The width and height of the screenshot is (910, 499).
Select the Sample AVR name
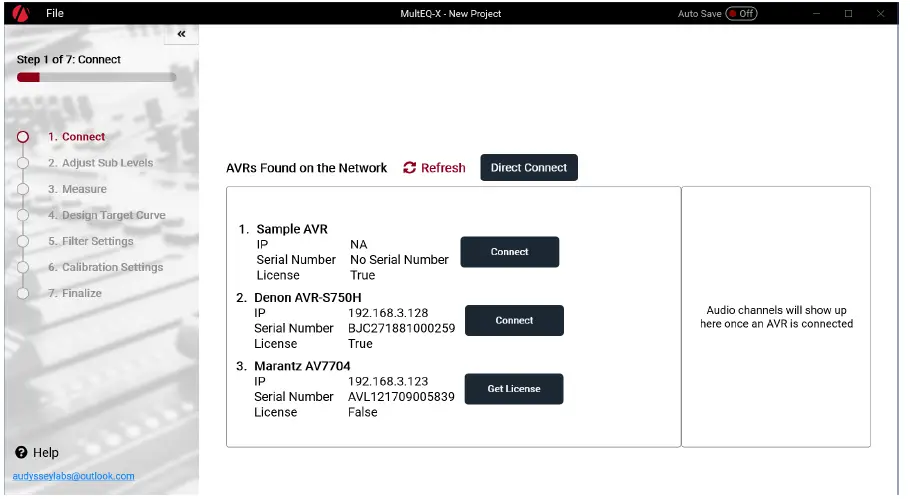292,229
